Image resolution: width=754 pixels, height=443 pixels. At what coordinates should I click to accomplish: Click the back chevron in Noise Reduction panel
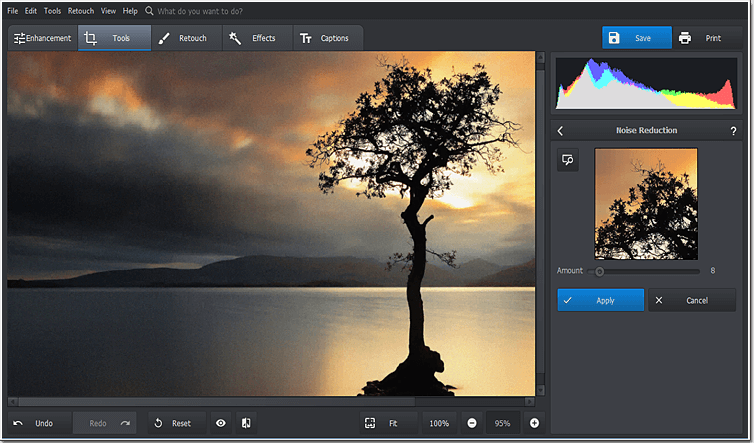pos(560,130)
